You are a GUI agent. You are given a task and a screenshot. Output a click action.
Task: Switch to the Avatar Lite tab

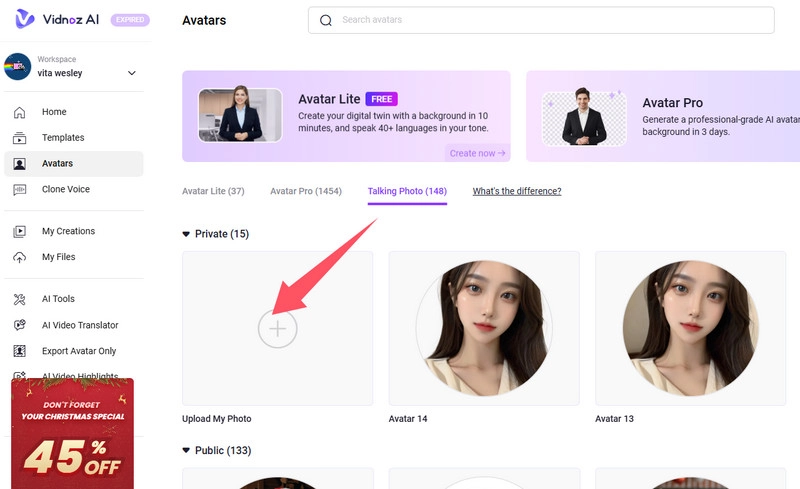(x=213, y=191)
